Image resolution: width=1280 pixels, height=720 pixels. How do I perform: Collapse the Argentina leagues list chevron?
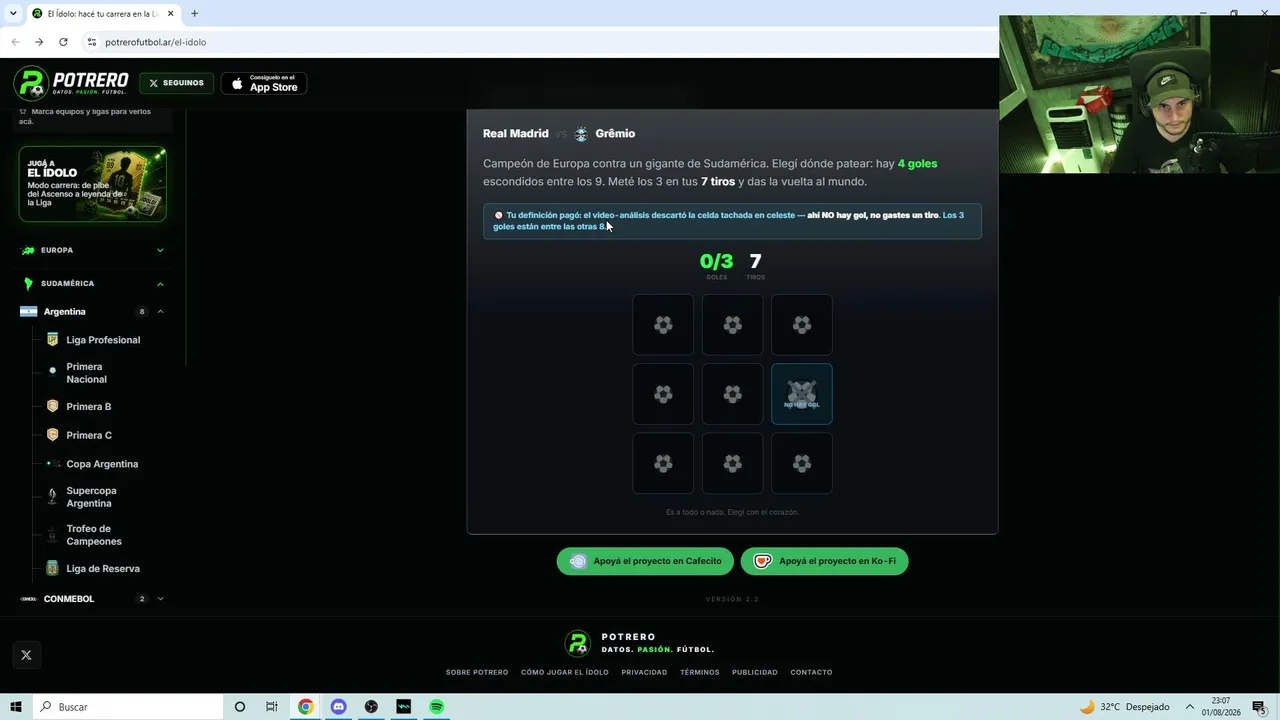pos(160,312)
